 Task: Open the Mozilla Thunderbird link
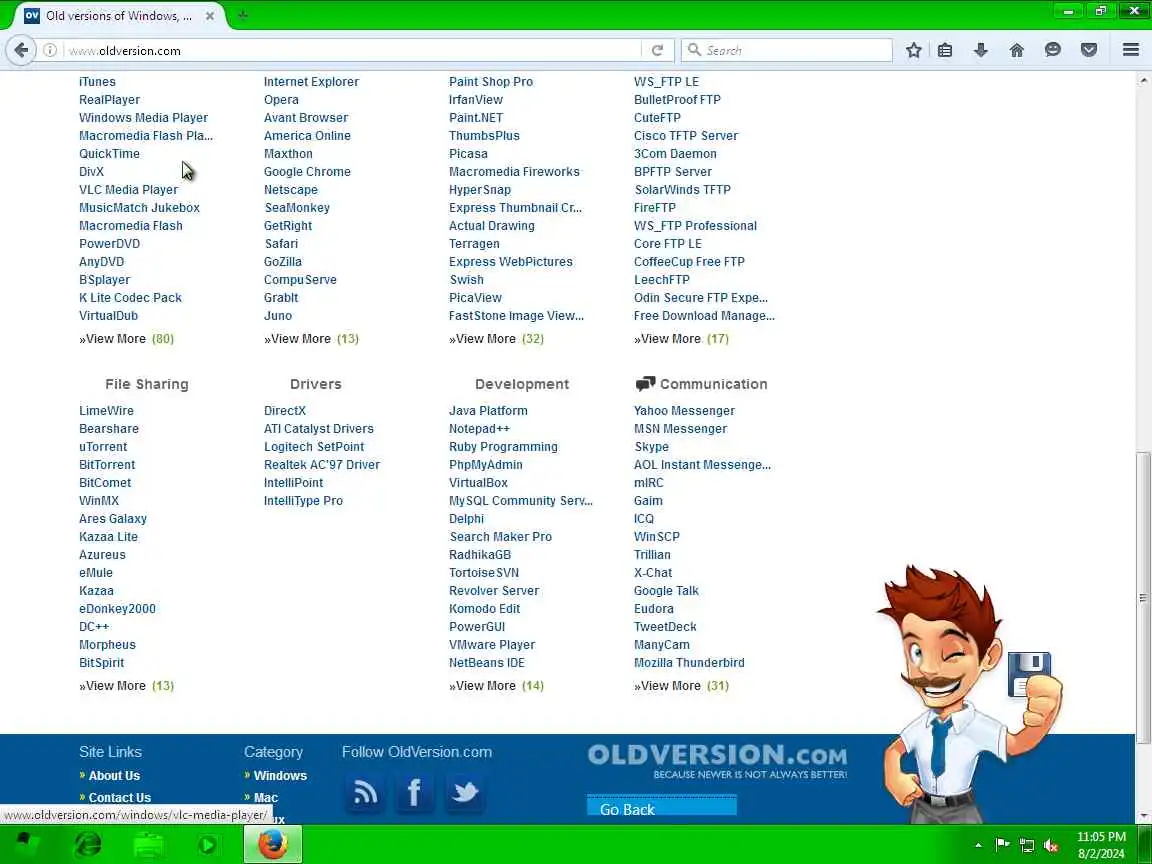(x=689, y=663)
